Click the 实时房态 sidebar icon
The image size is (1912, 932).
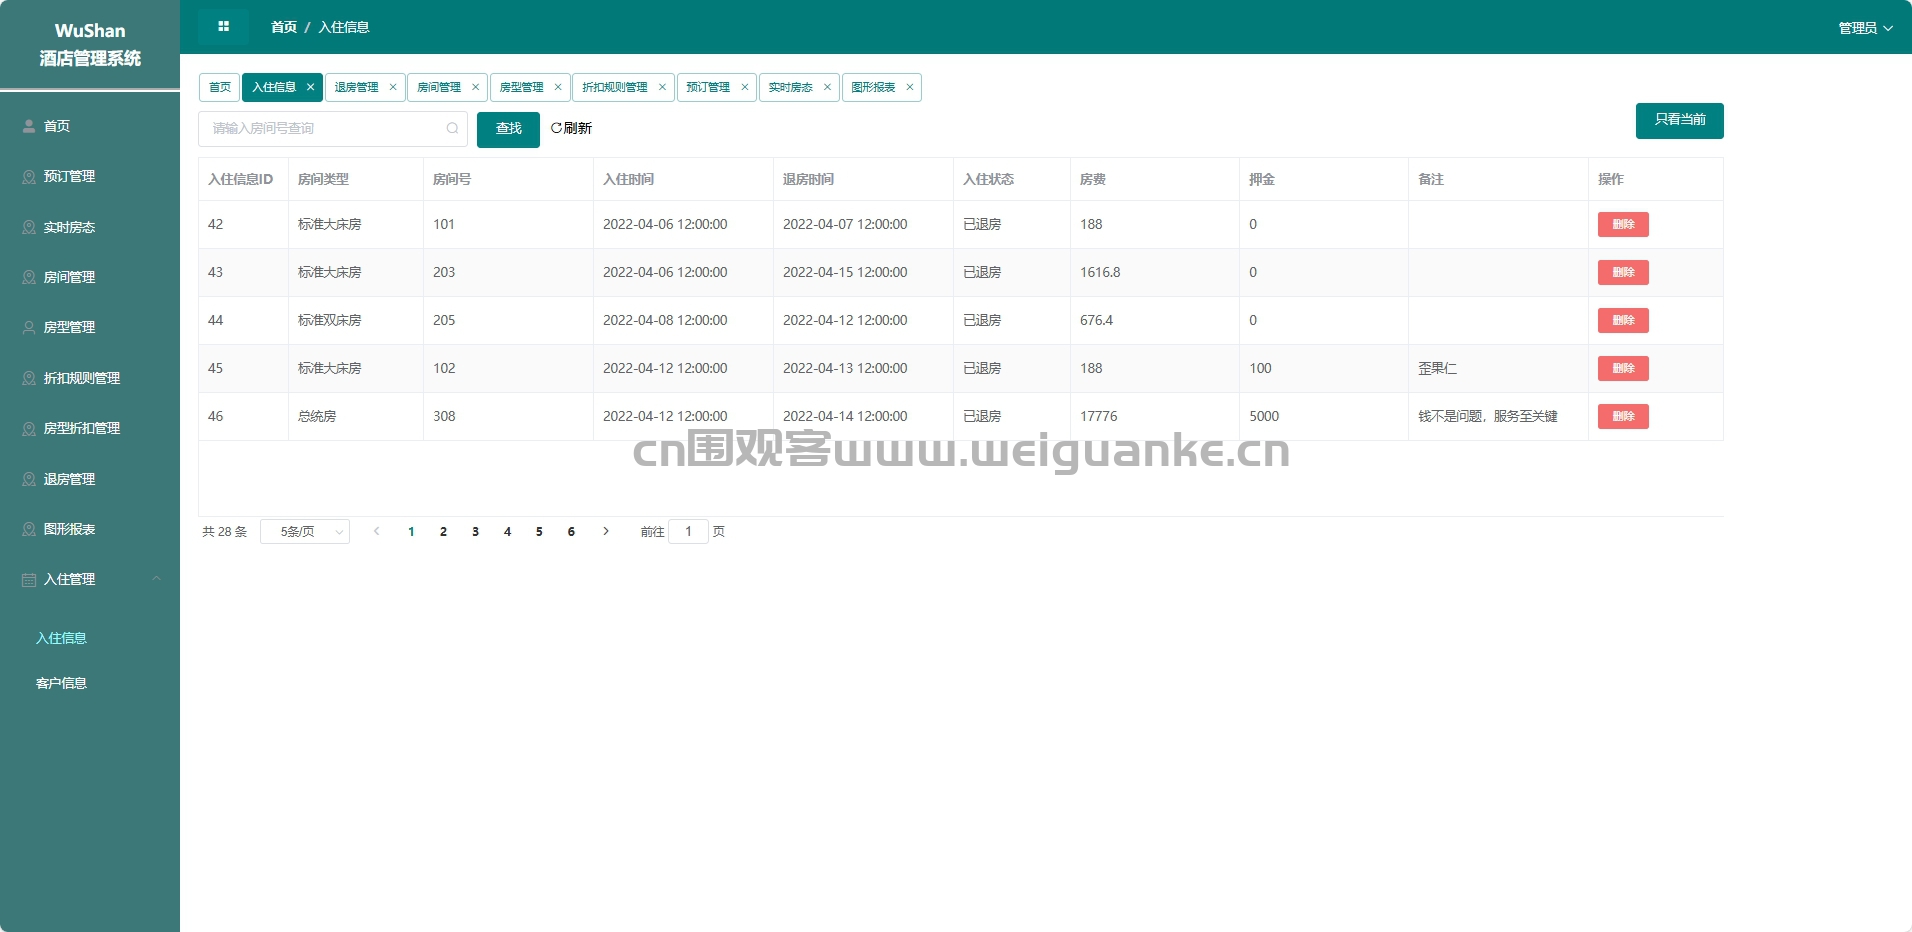coord(29,227)
